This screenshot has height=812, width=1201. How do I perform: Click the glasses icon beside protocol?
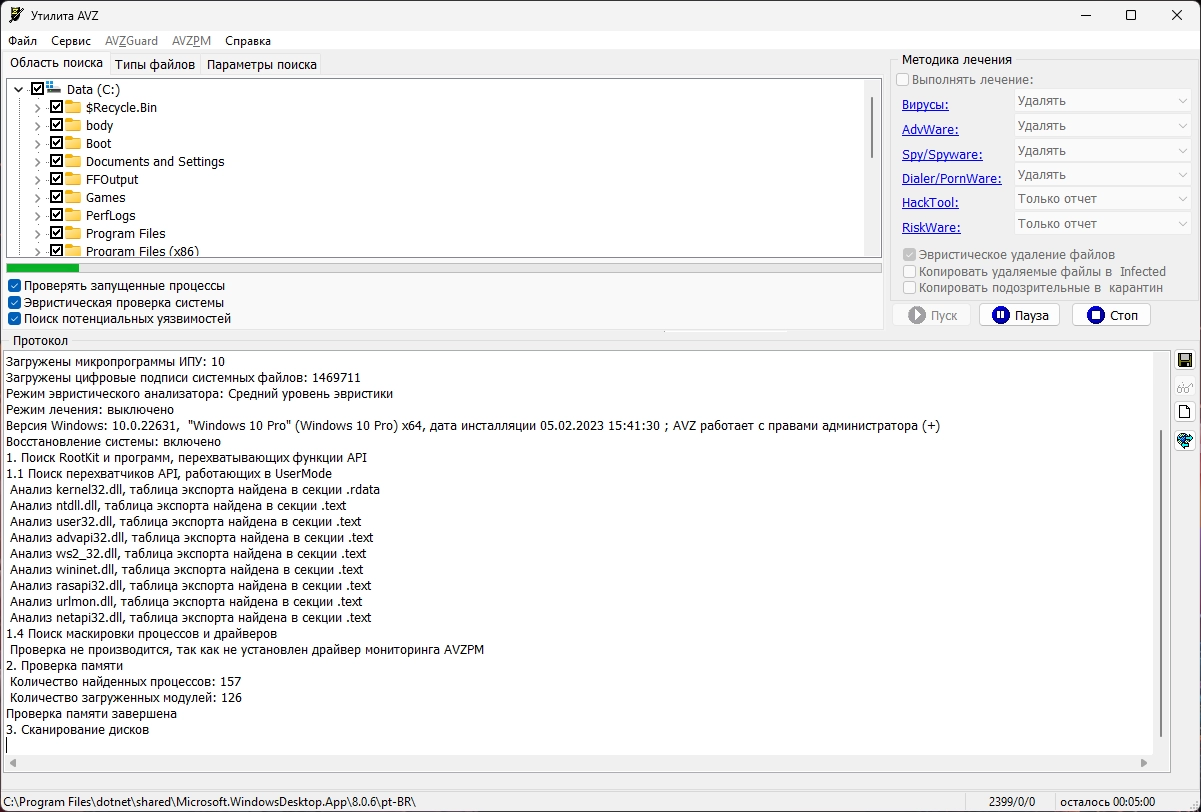tap(1185, 387)
